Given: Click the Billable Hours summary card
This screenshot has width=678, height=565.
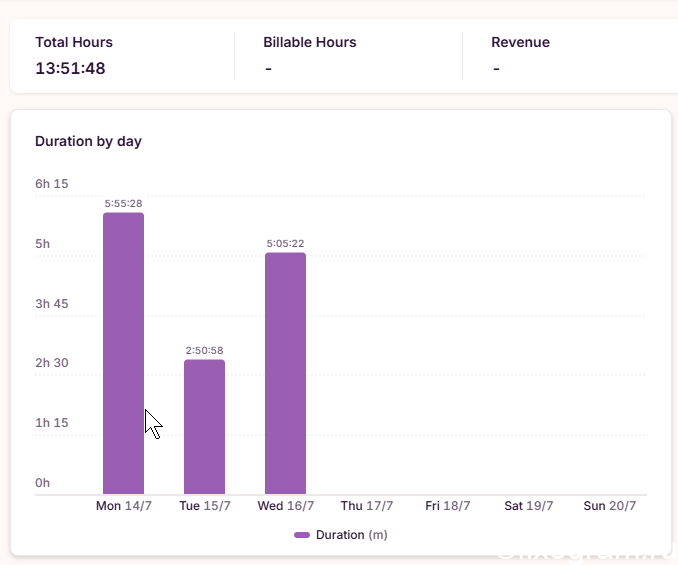Looking at the screenshot, I should pyautogui.click(x=348, y=55).
